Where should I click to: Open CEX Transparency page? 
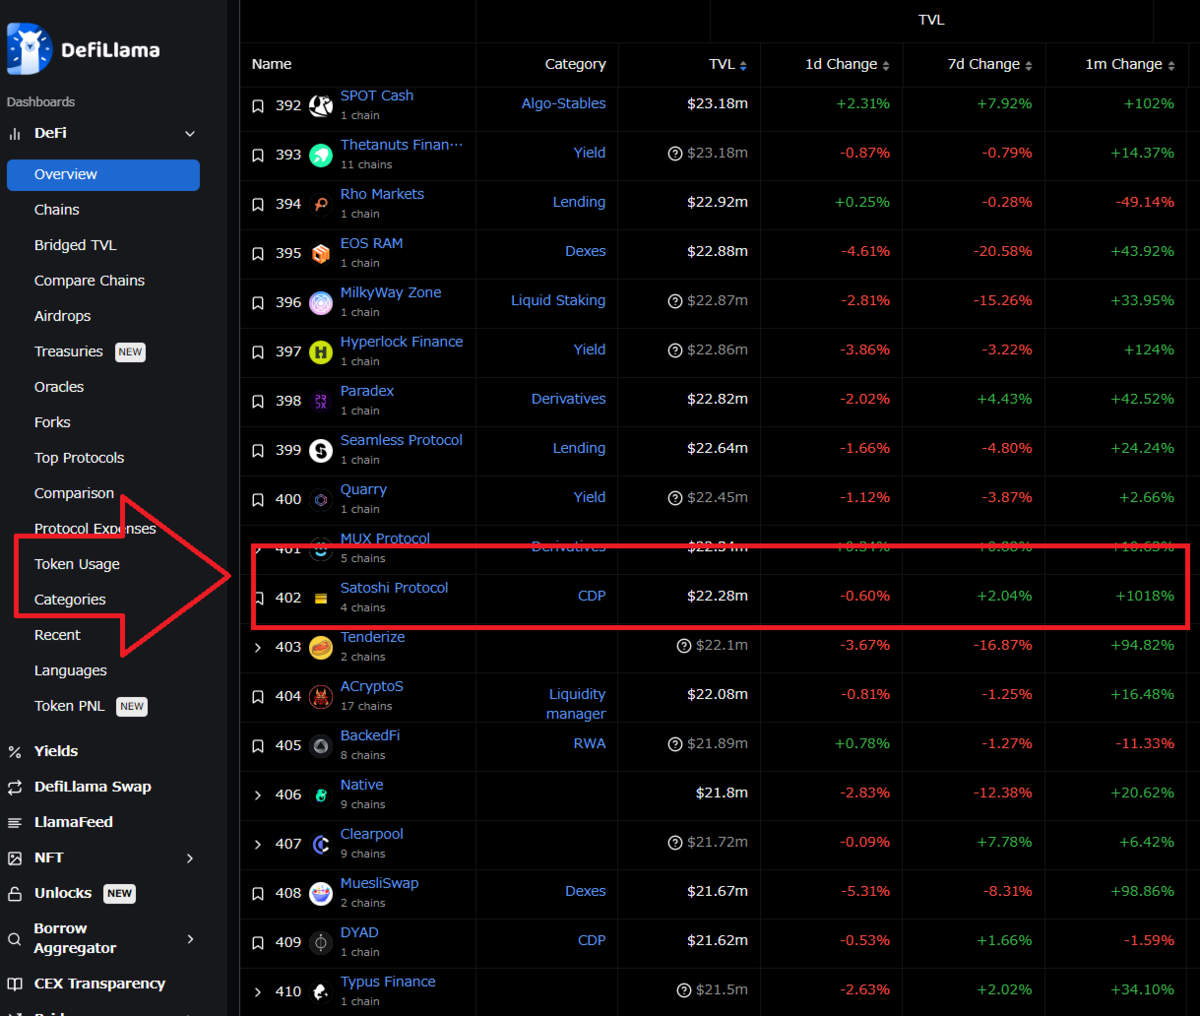click(100, 984)
